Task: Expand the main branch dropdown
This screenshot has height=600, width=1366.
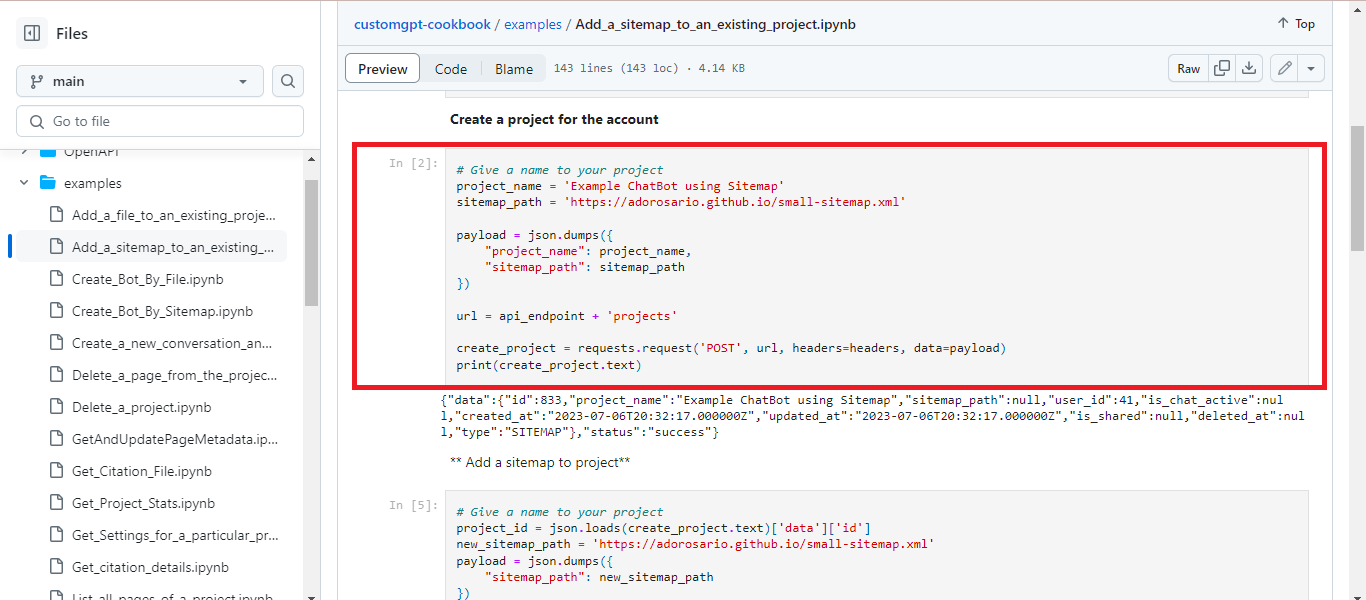Action: pyautogui.click(x=139, y=81)
